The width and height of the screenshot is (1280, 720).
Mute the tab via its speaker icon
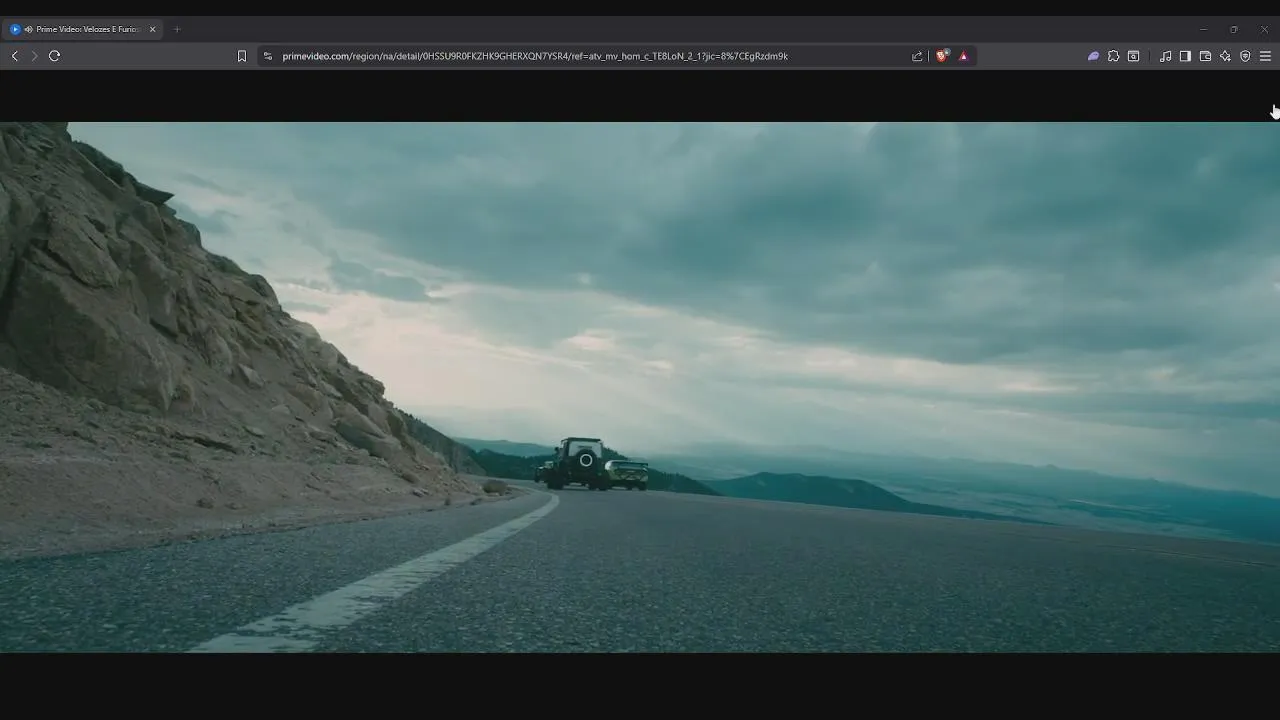point(28,29)
